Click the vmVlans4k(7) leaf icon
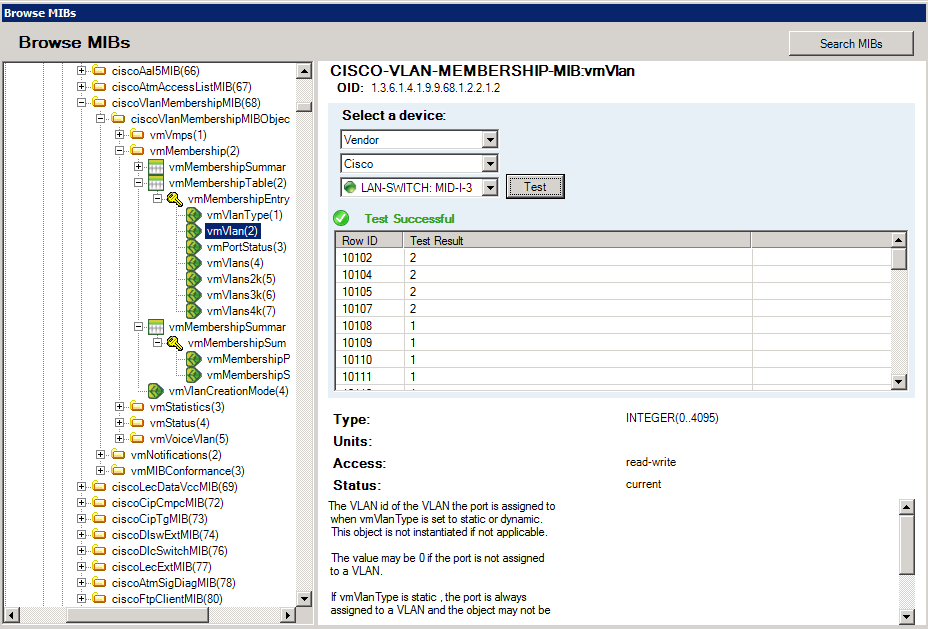The width and height of the screenshot is (928, 629). 194,311
